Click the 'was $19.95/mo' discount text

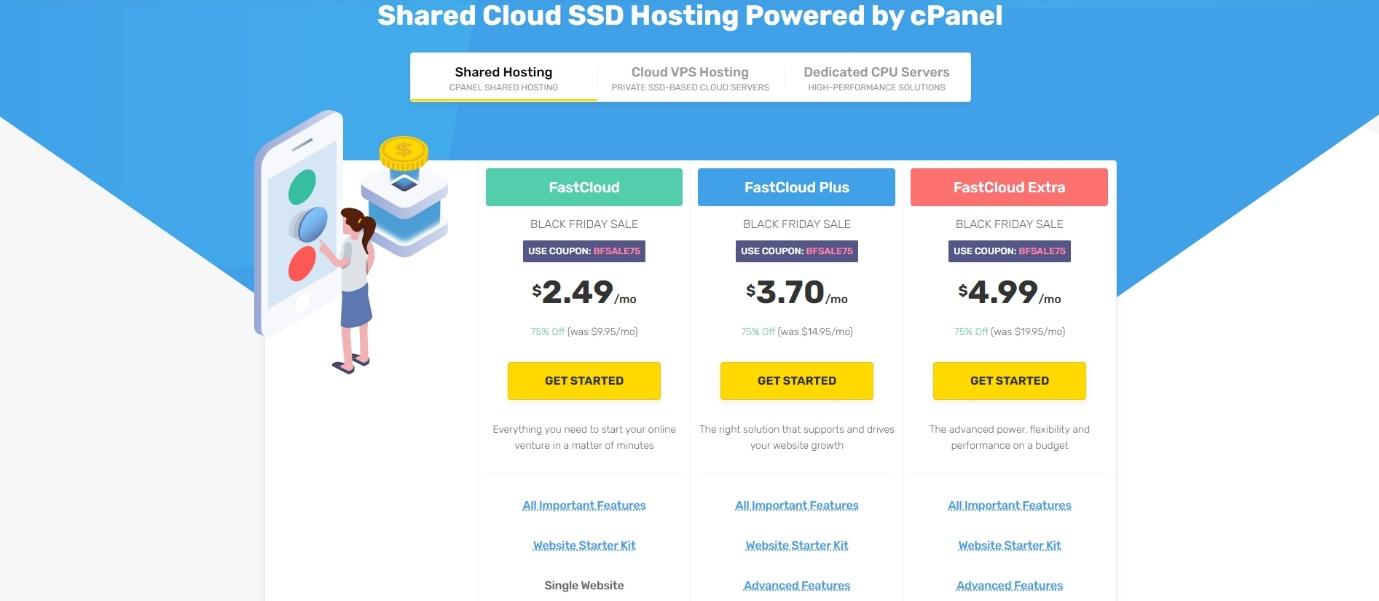click(1028, 332)
